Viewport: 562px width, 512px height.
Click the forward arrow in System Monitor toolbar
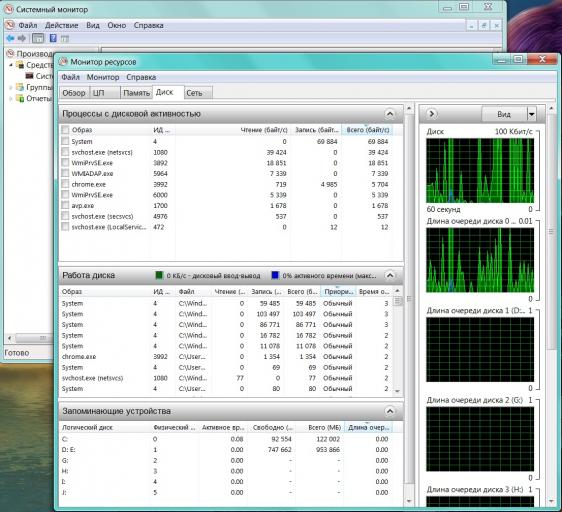tap(22, 38)
